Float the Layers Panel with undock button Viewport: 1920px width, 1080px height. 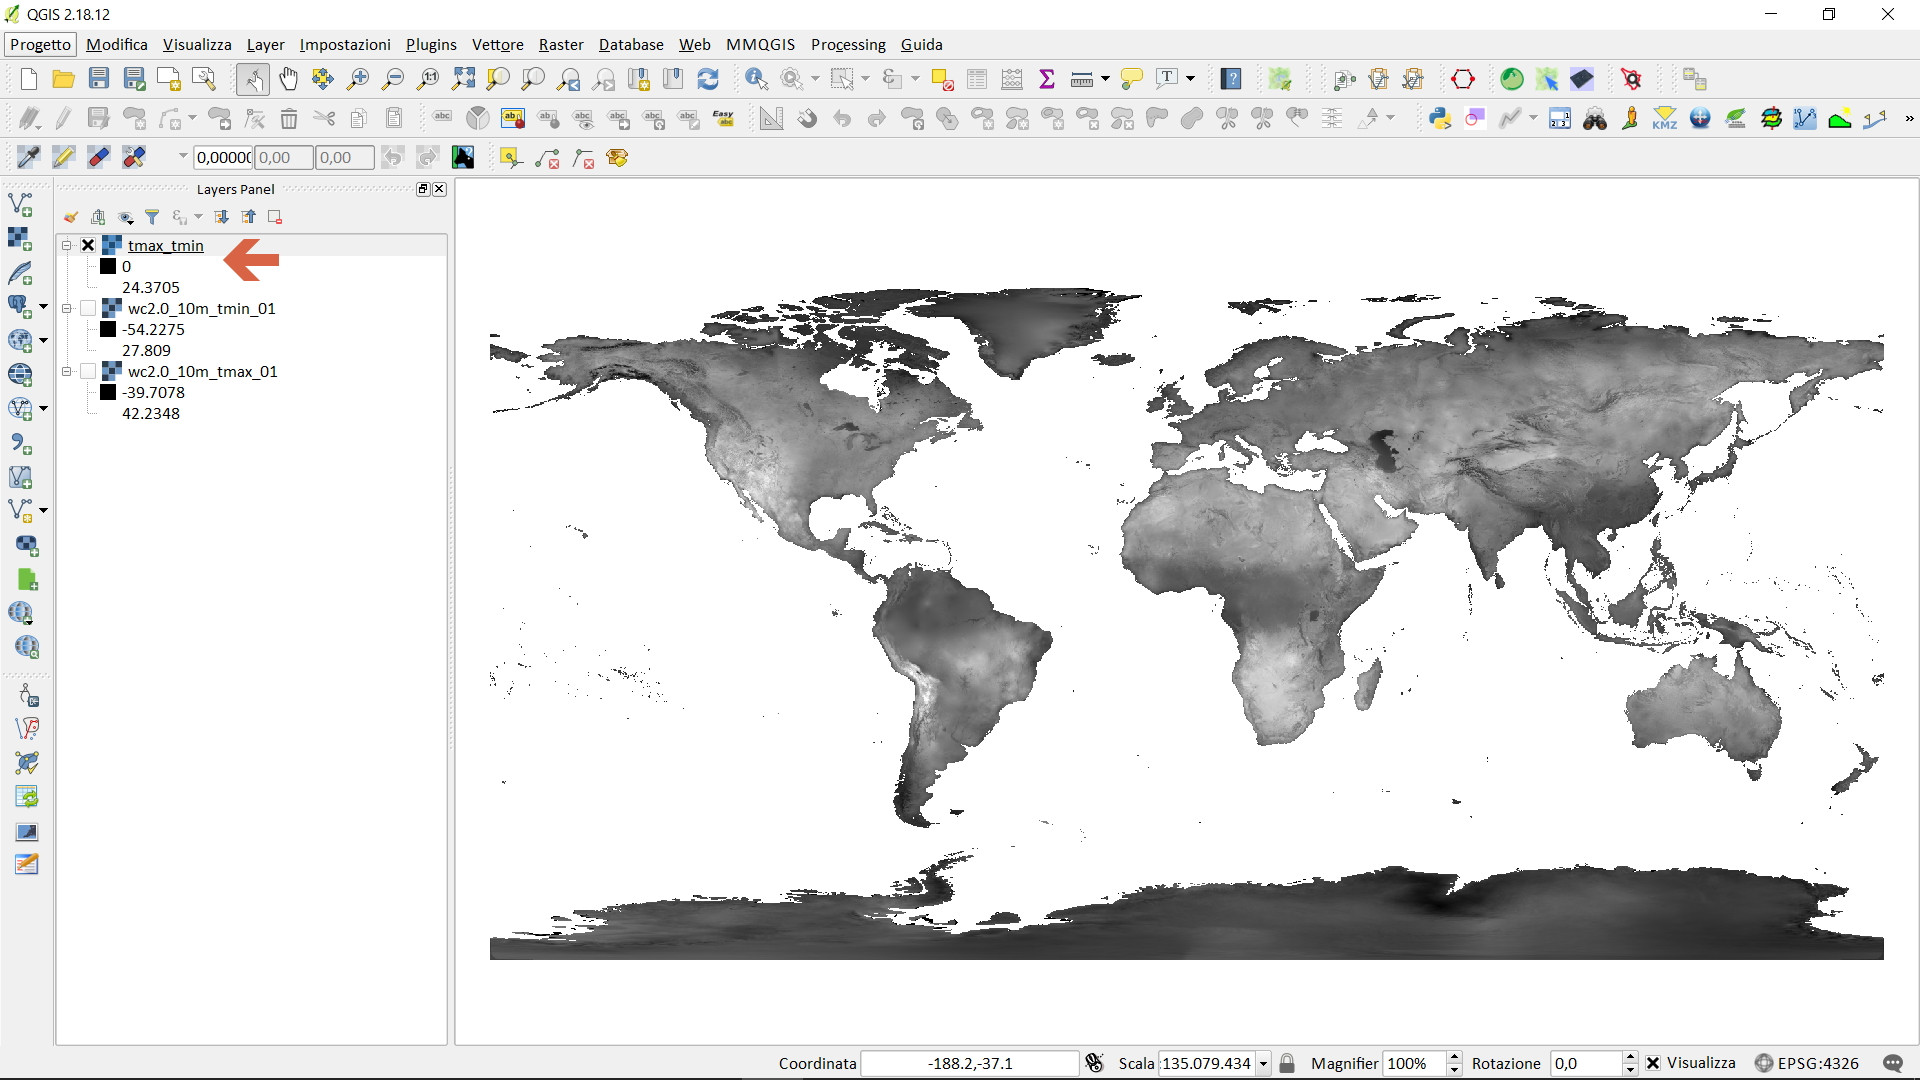point(422,189)
